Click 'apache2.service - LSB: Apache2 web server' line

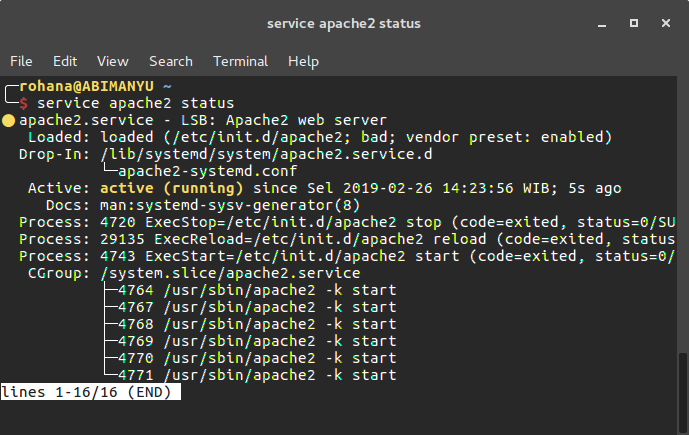(x=203, y=120)
